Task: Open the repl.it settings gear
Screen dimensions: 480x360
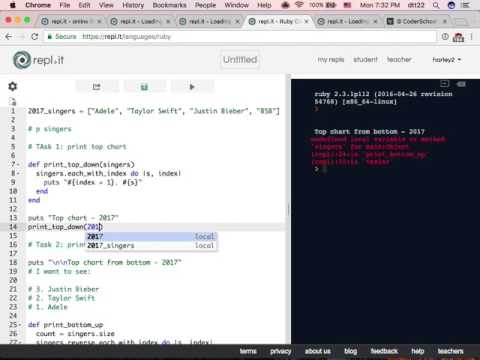Action: [12, 86]
